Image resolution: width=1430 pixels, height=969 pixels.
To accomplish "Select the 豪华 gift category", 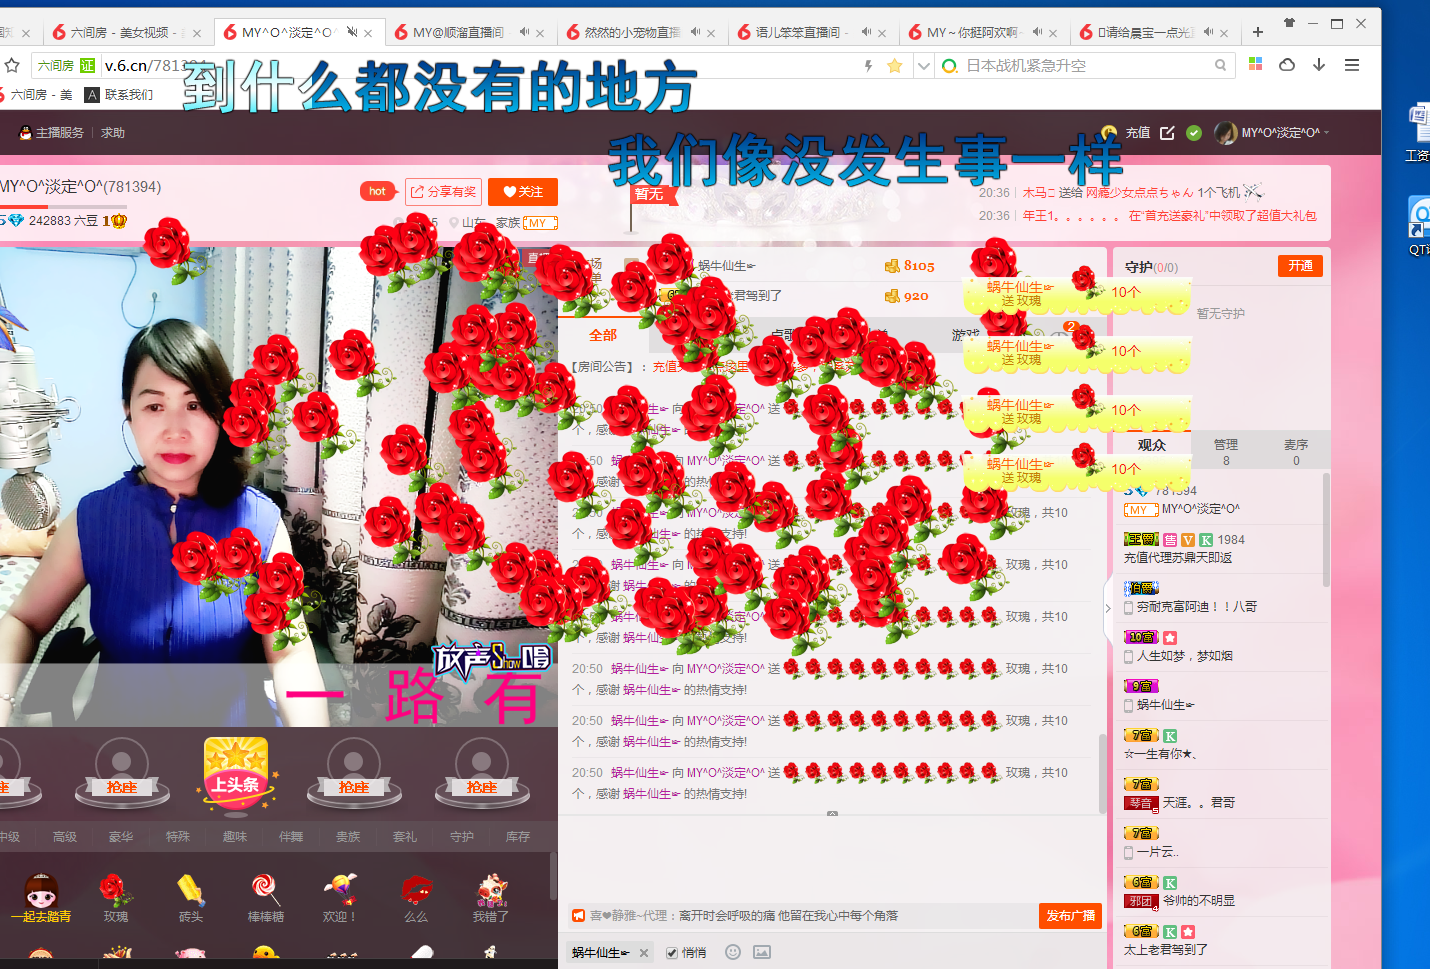I will tap(121, 837).
